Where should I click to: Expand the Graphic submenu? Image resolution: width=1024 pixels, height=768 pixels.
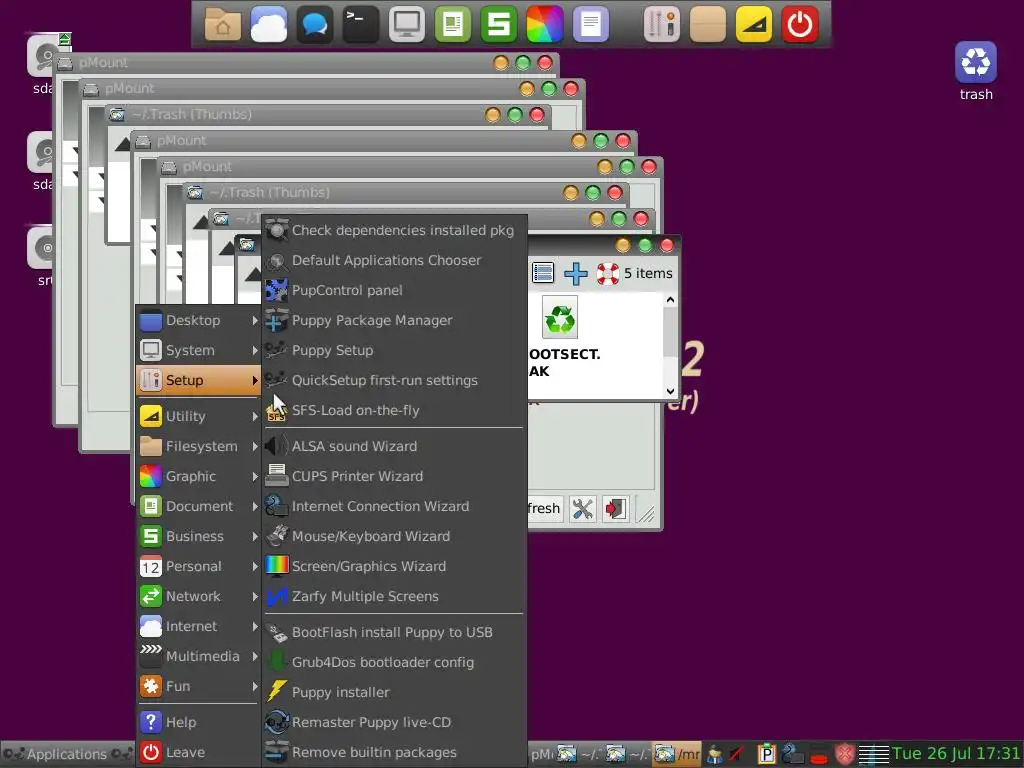199,476
